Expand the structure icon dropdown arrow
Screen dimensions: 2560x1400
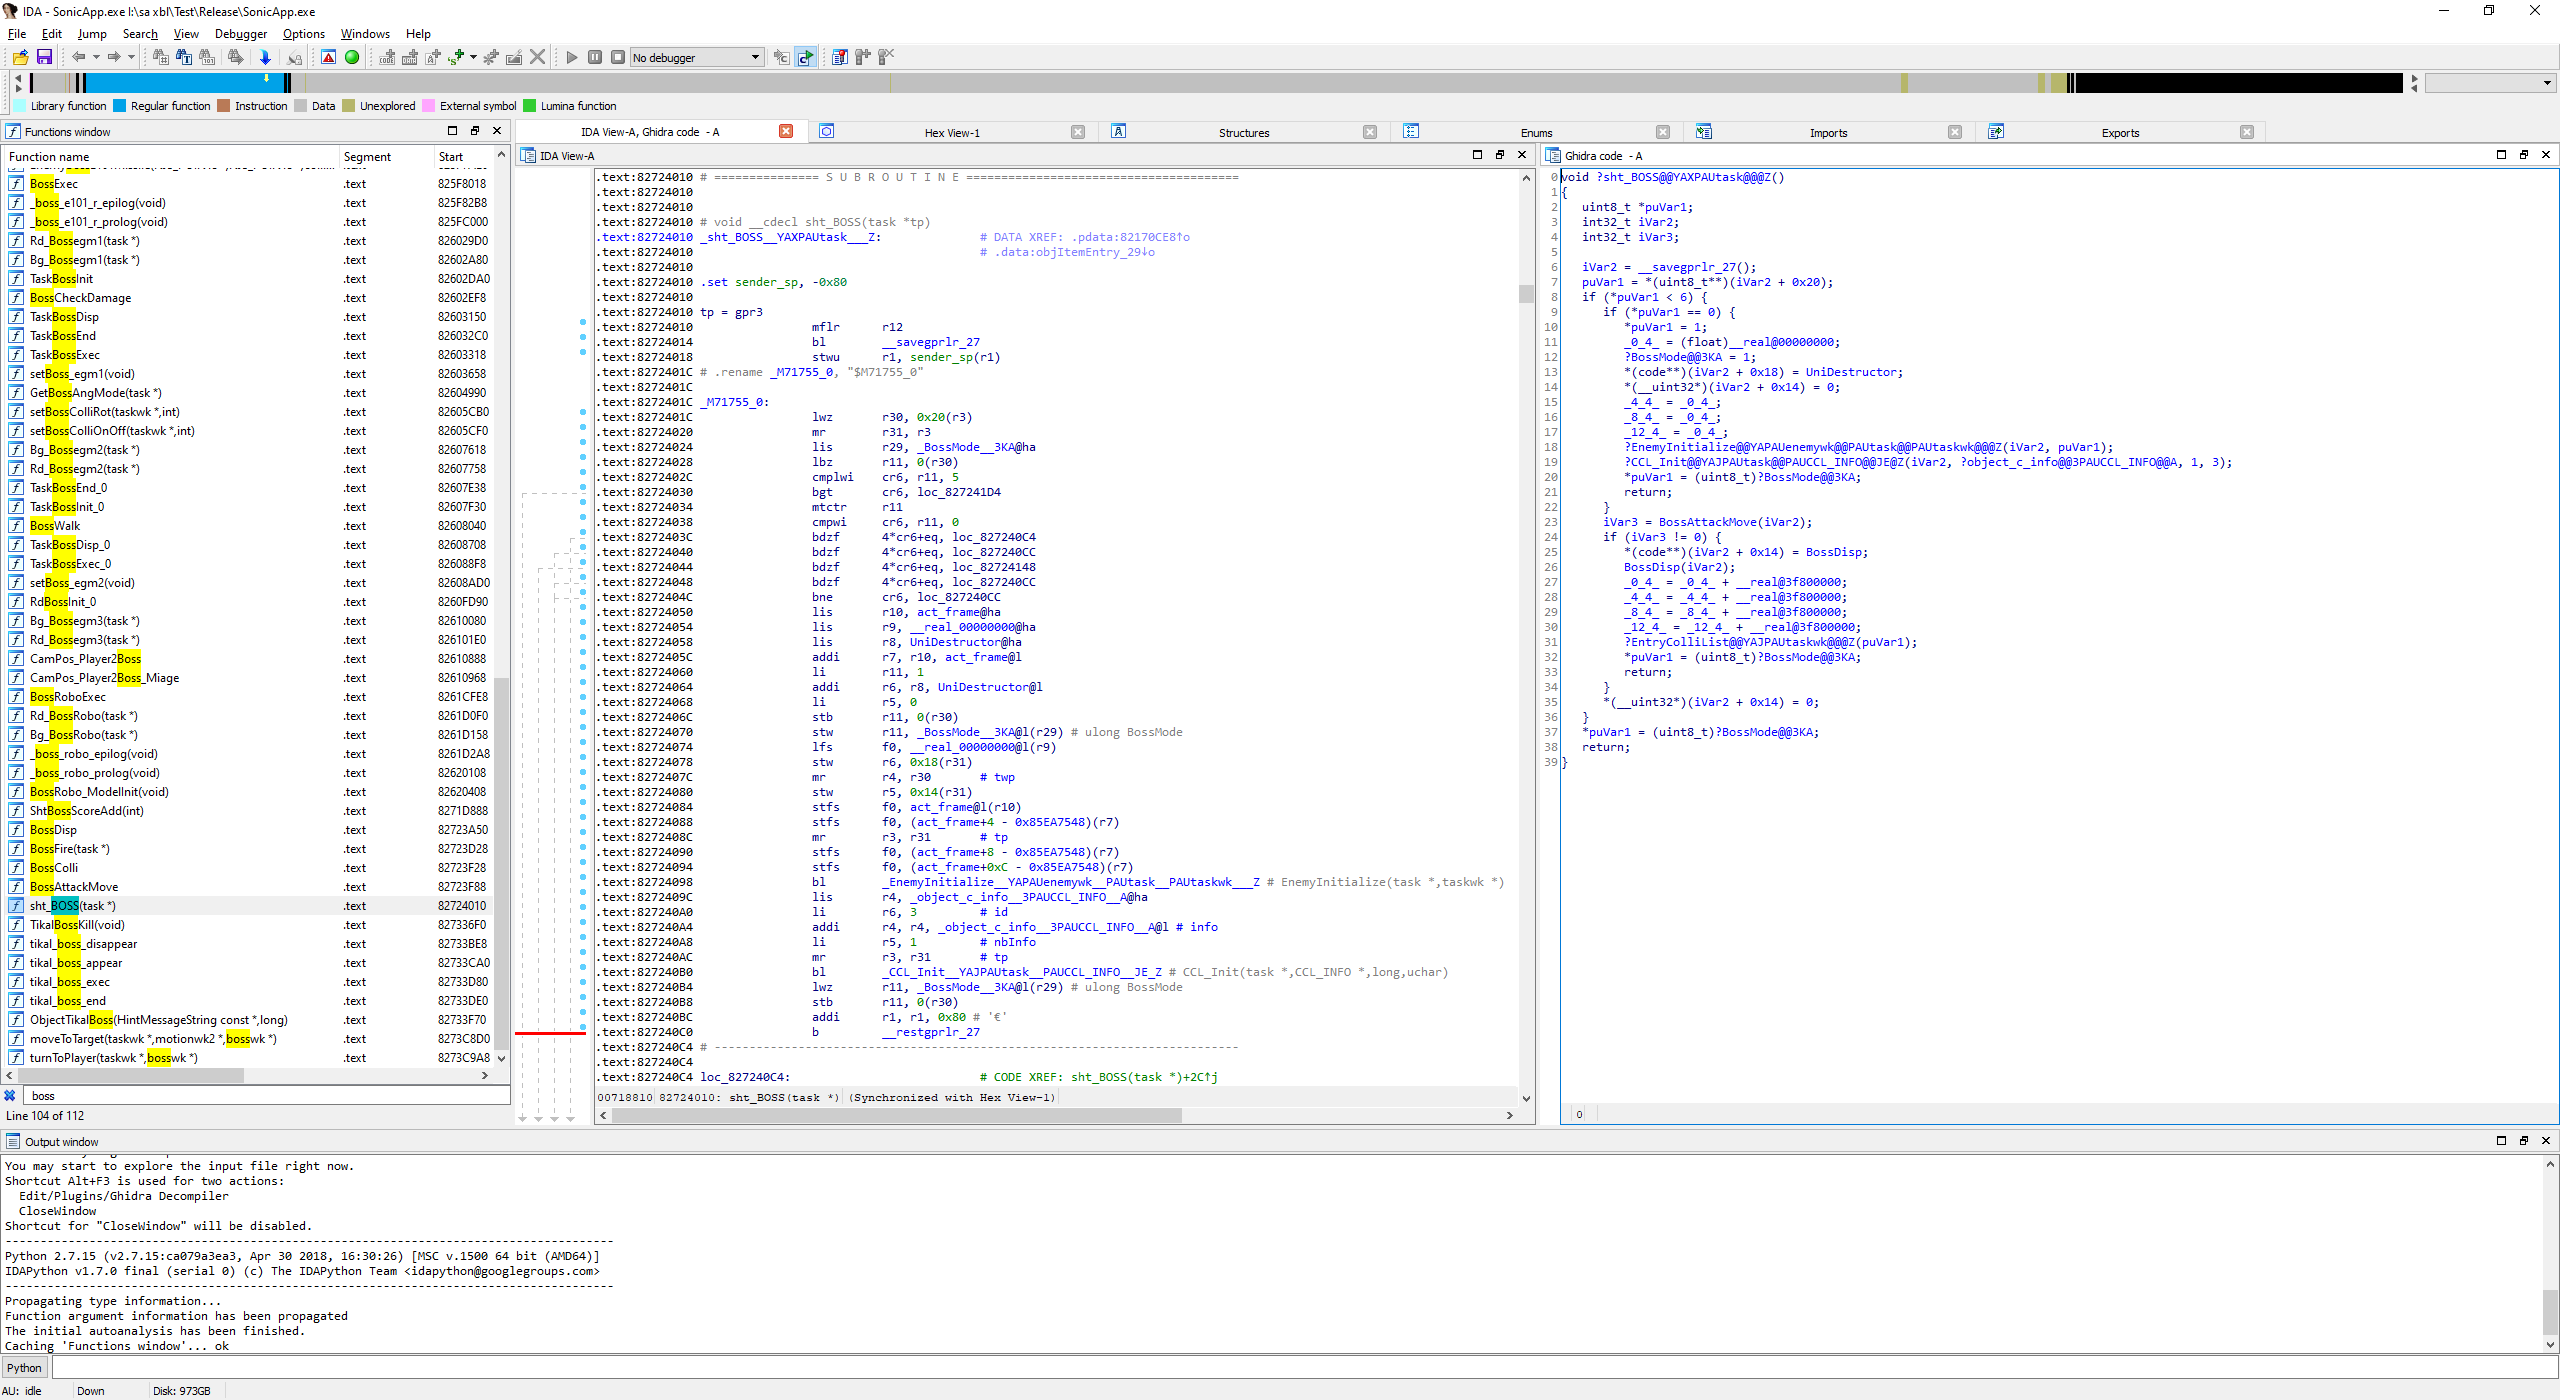[x=473, y=57]
